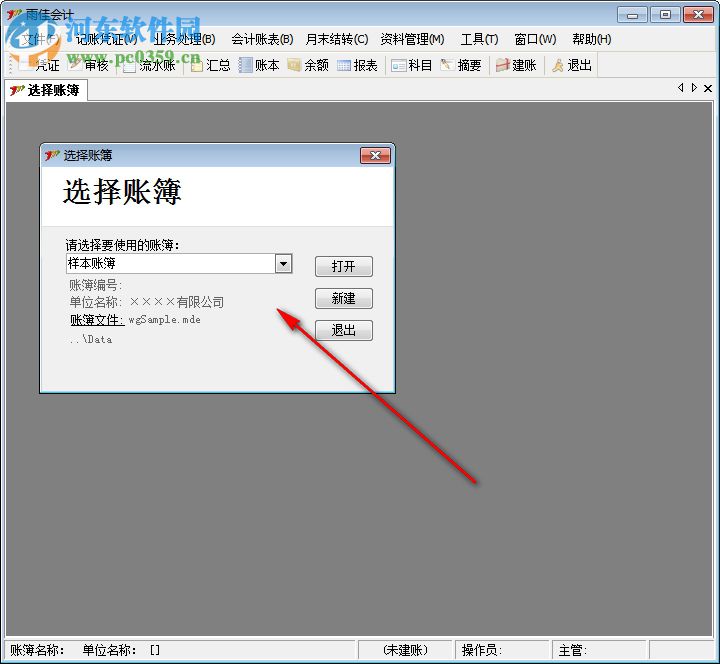The width and height of the screenshot is (720, 664).
Task: Click the 建账 create-book toolbar icon
Action: [x=516, y=65]
